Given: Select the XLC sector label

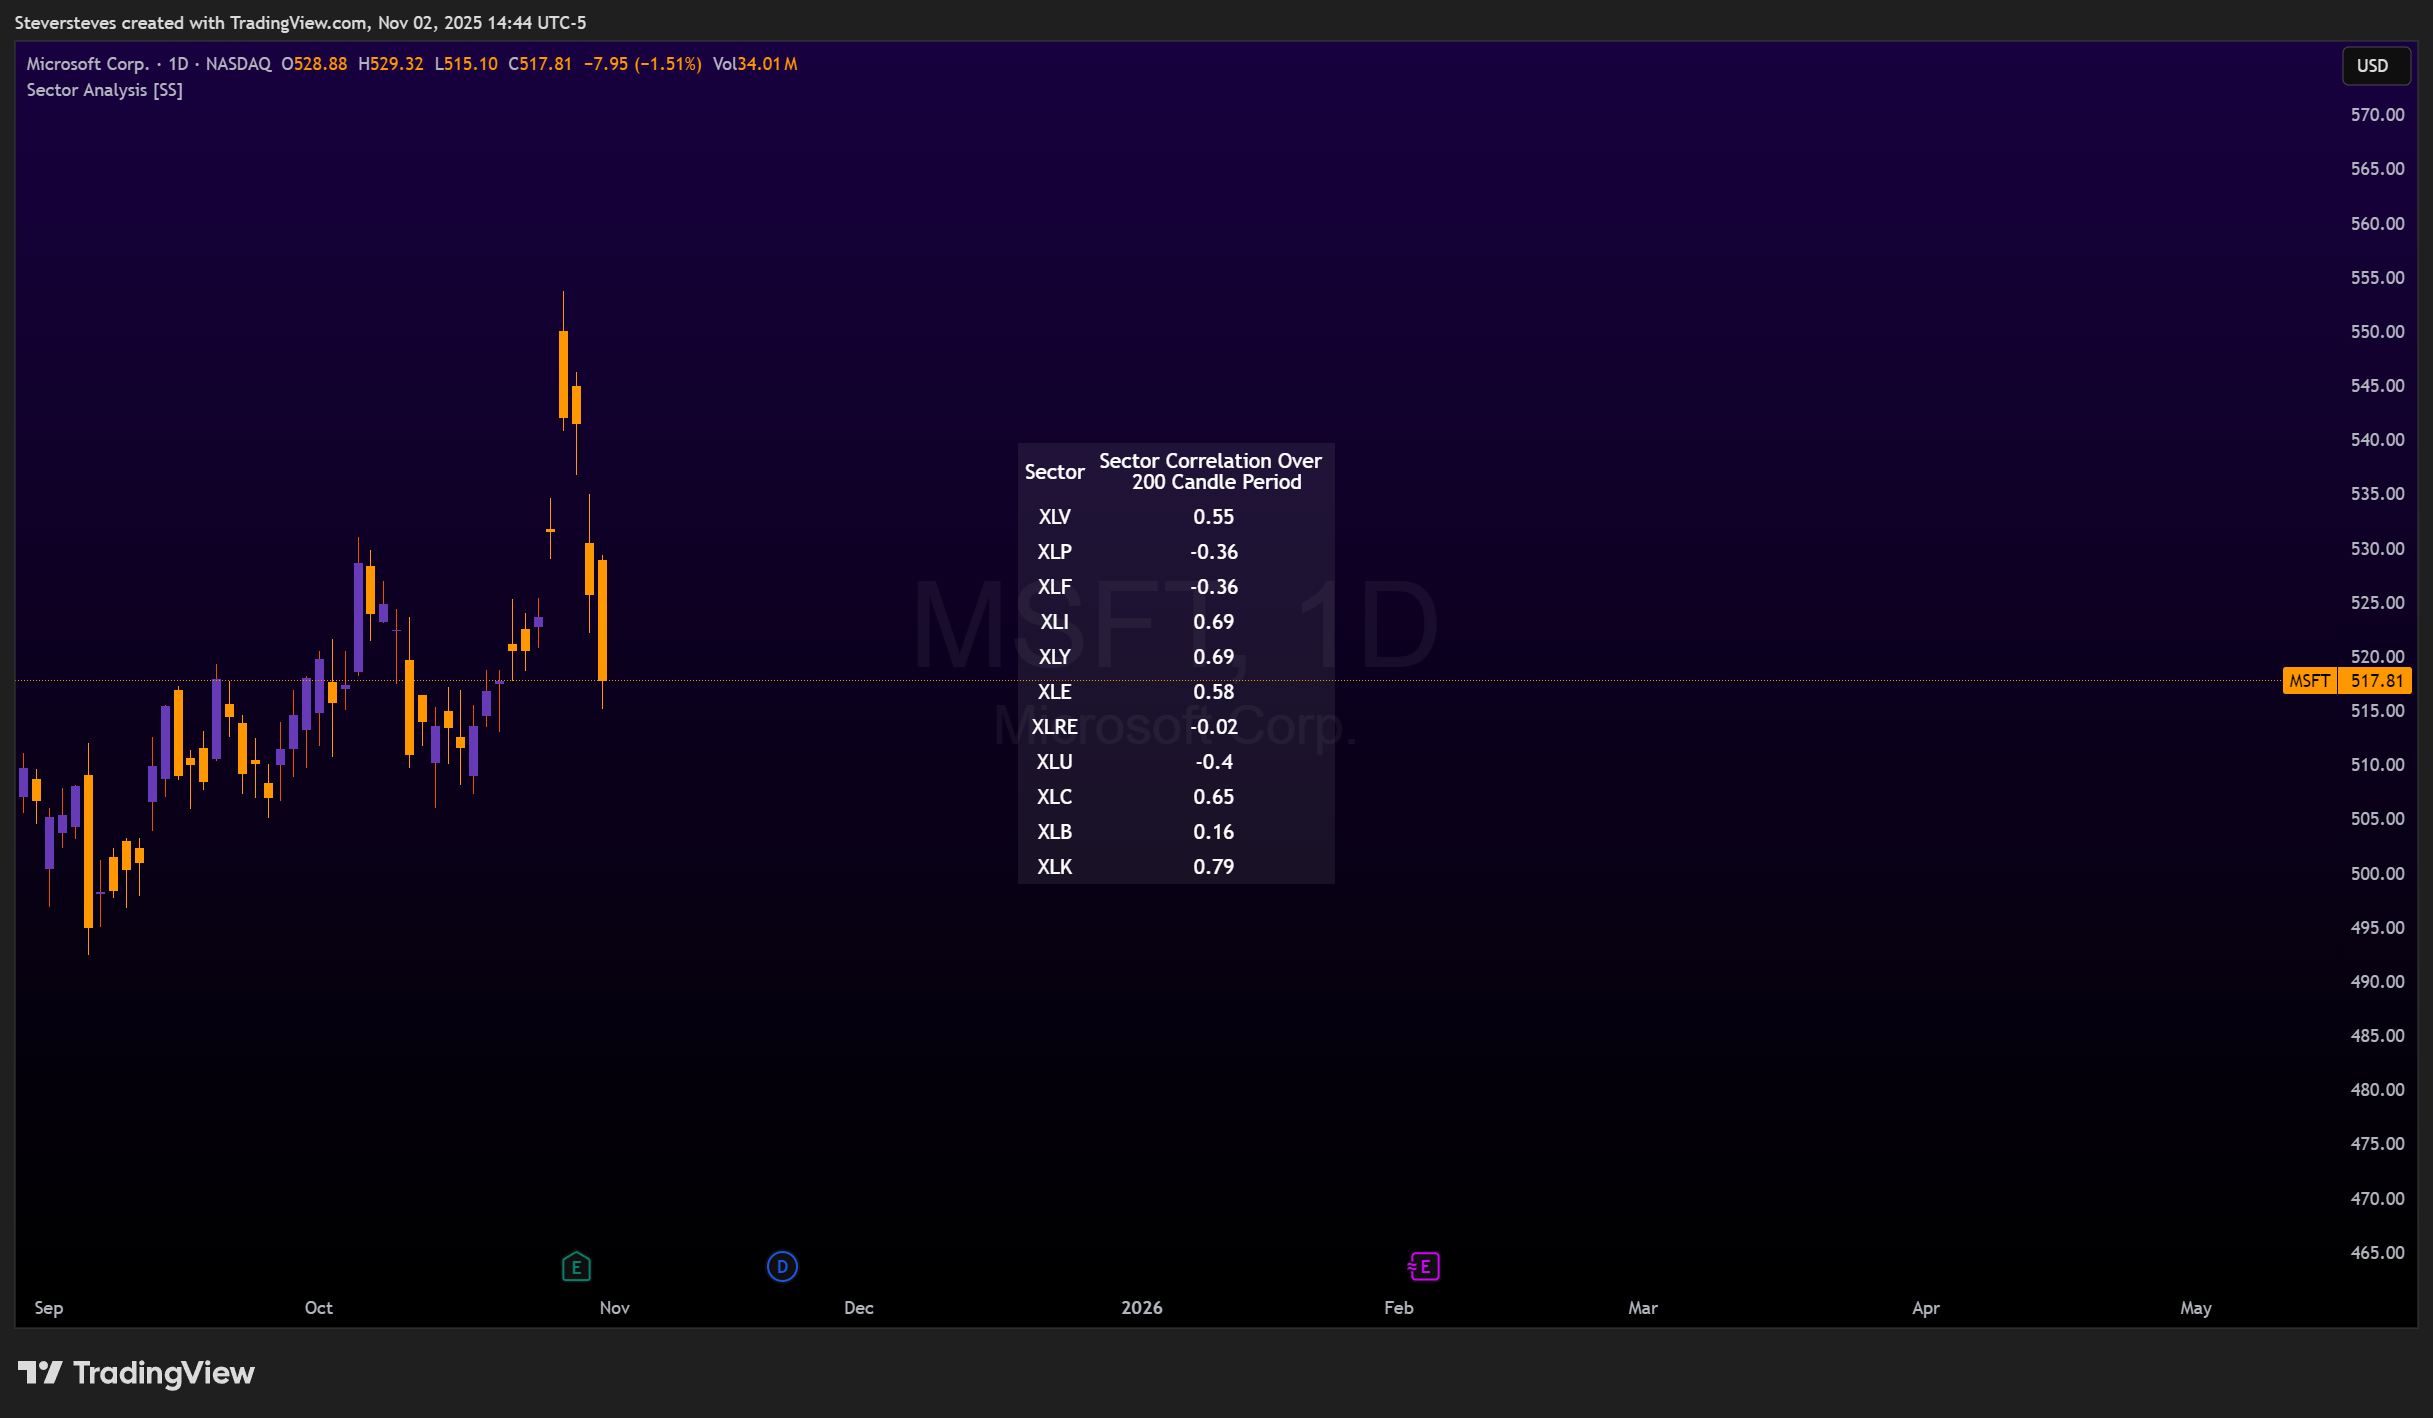Looking at the screenshot, I should click(x=1054, y=797).
